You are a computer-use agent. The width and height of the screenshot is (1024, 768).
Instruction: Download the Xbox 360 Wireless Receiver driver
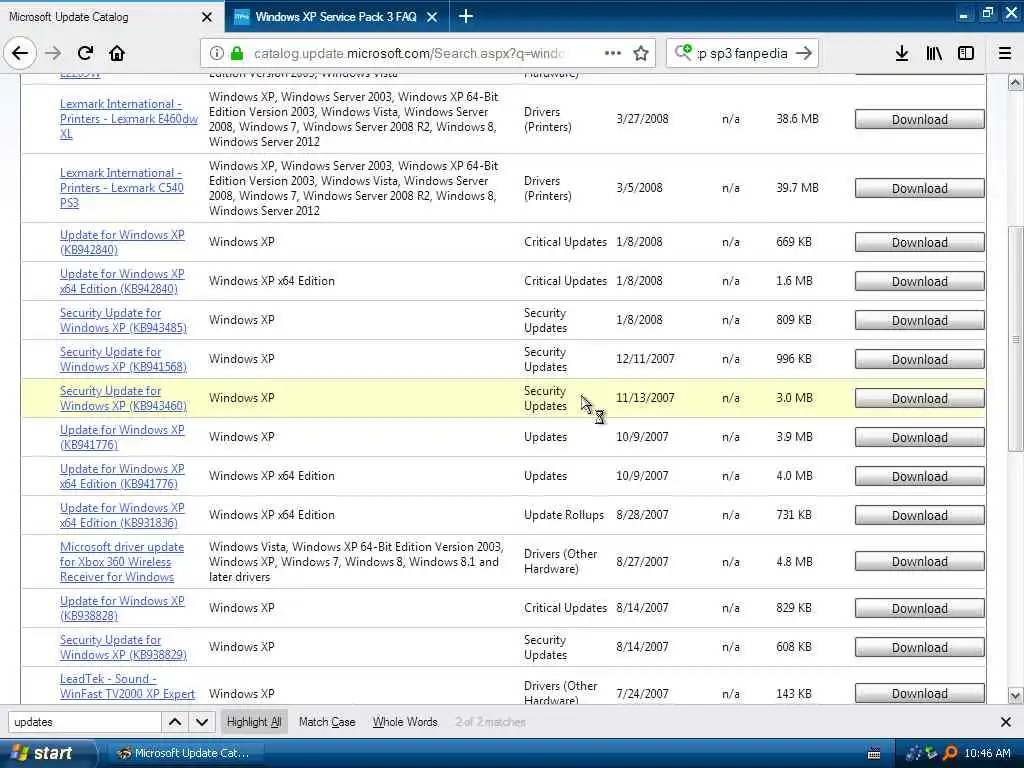point(920,562)
